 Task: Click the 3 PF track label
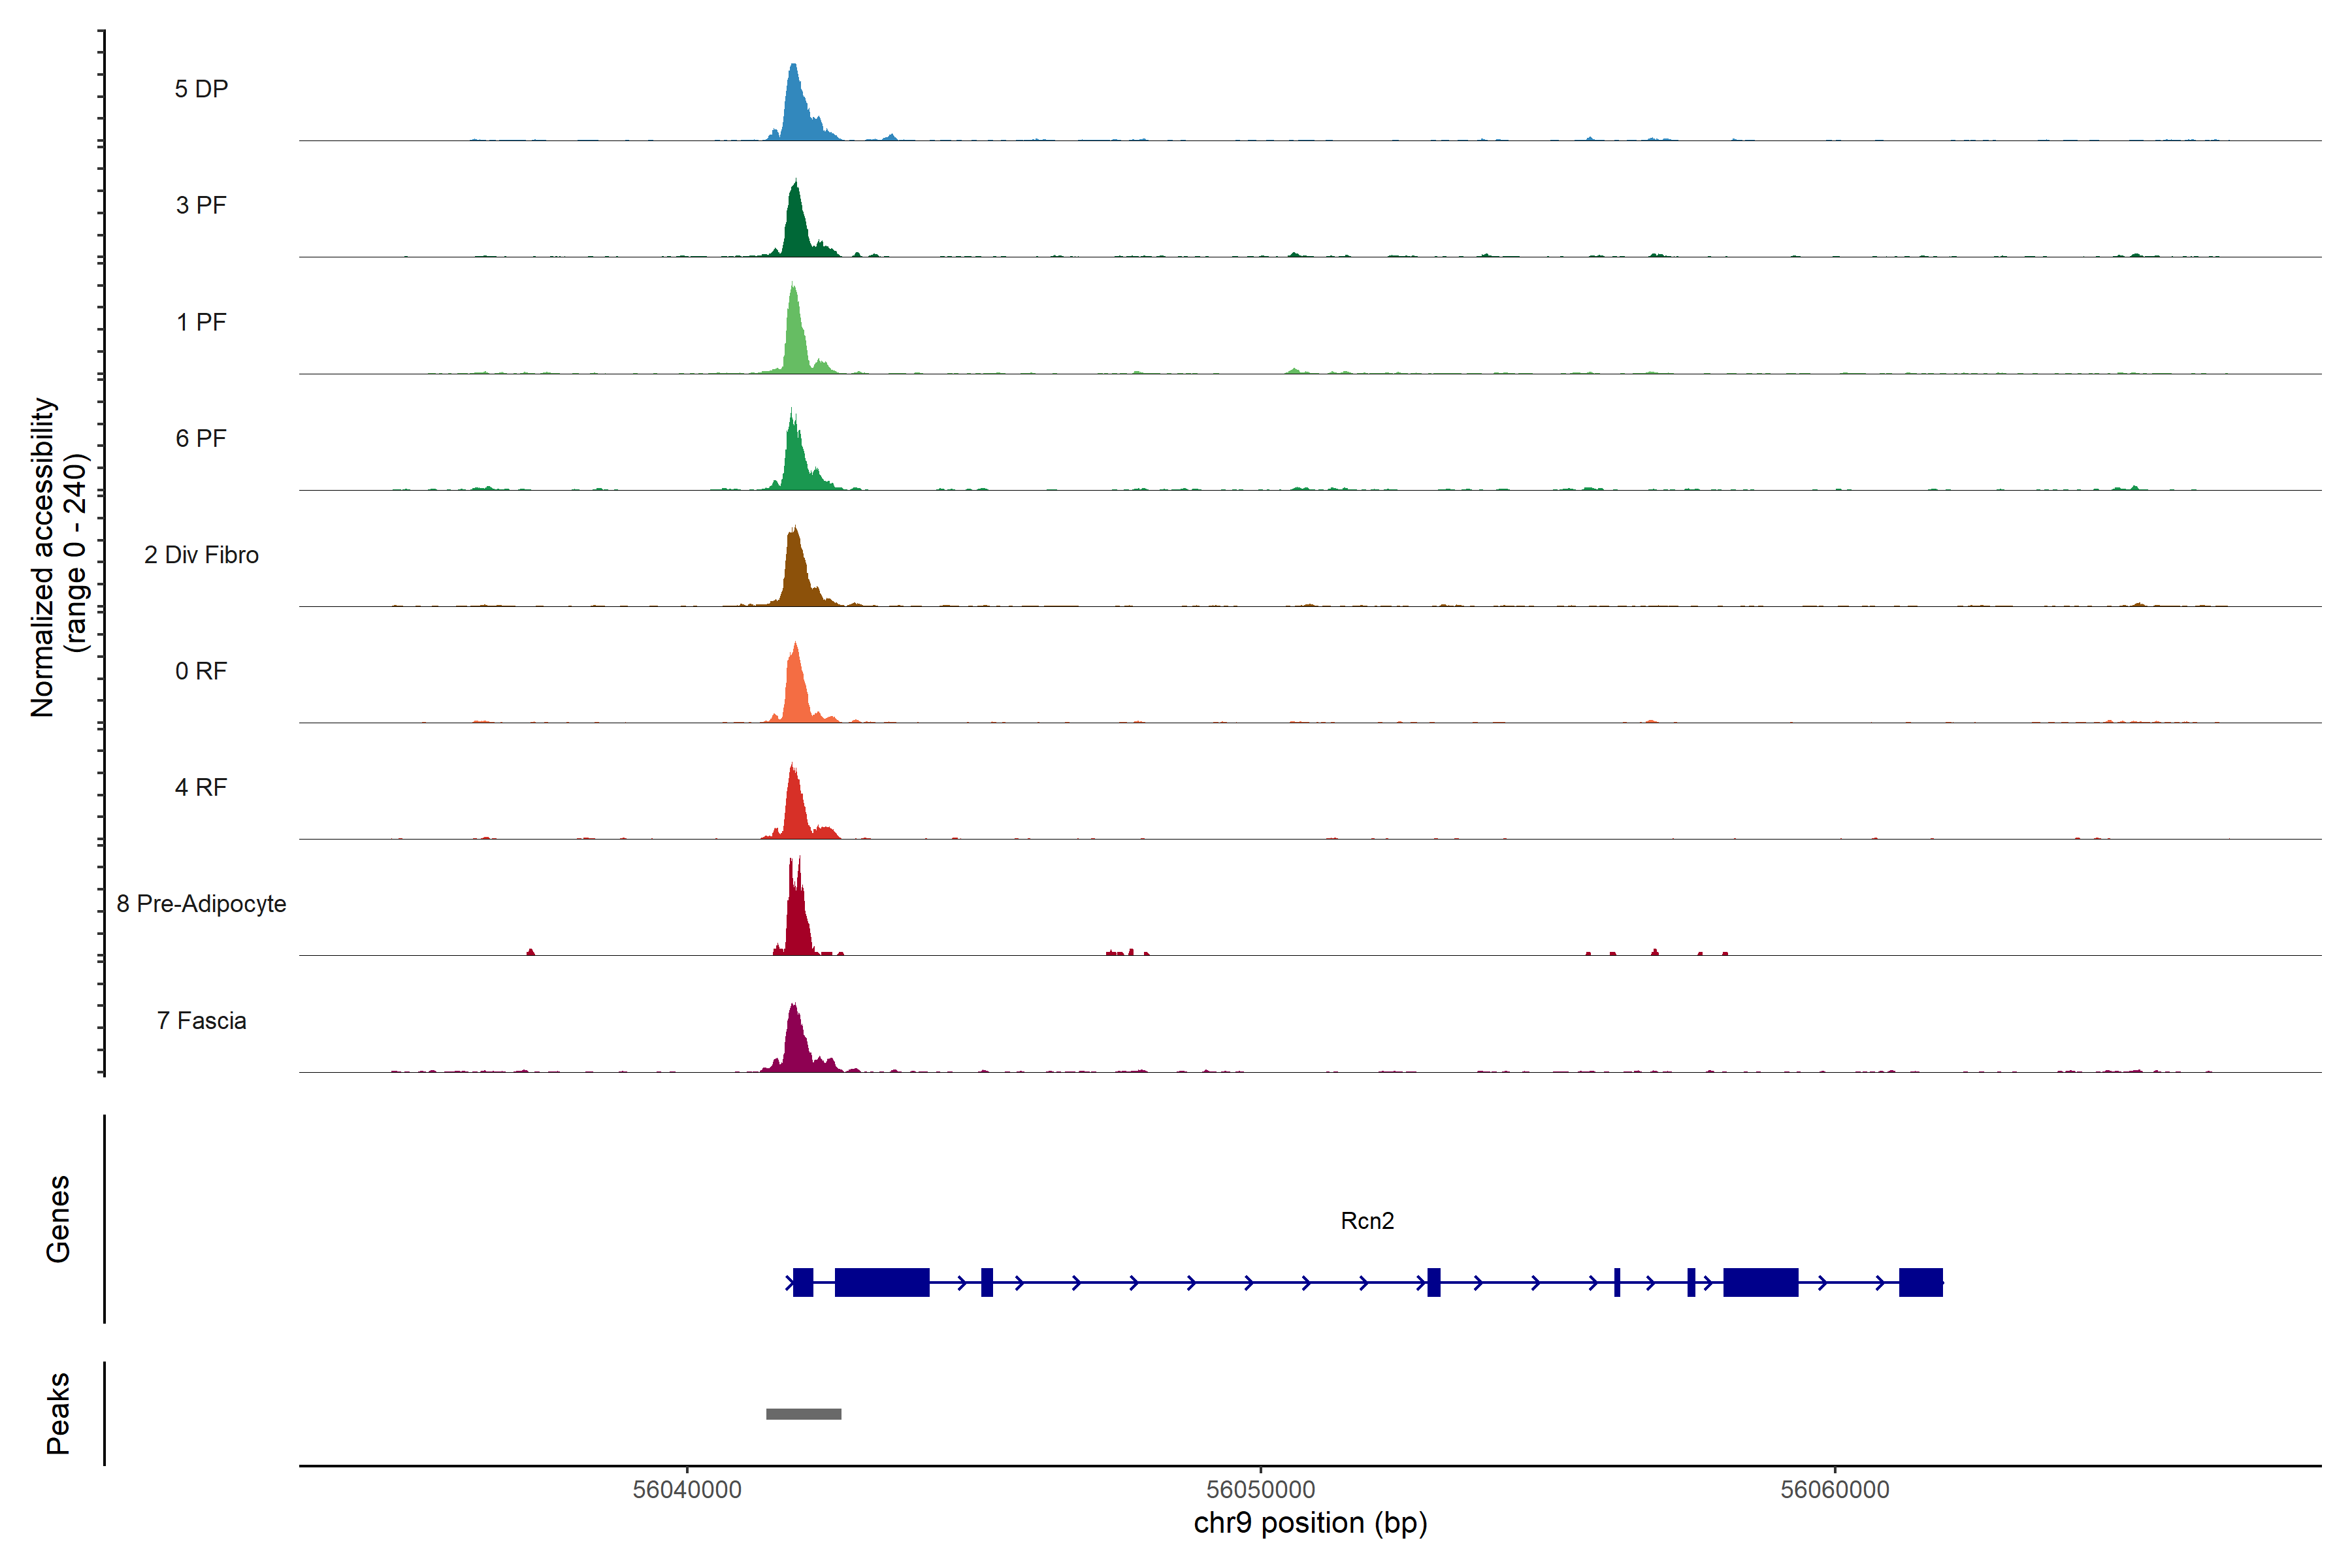pyautogui.click(x=201, y=205)
